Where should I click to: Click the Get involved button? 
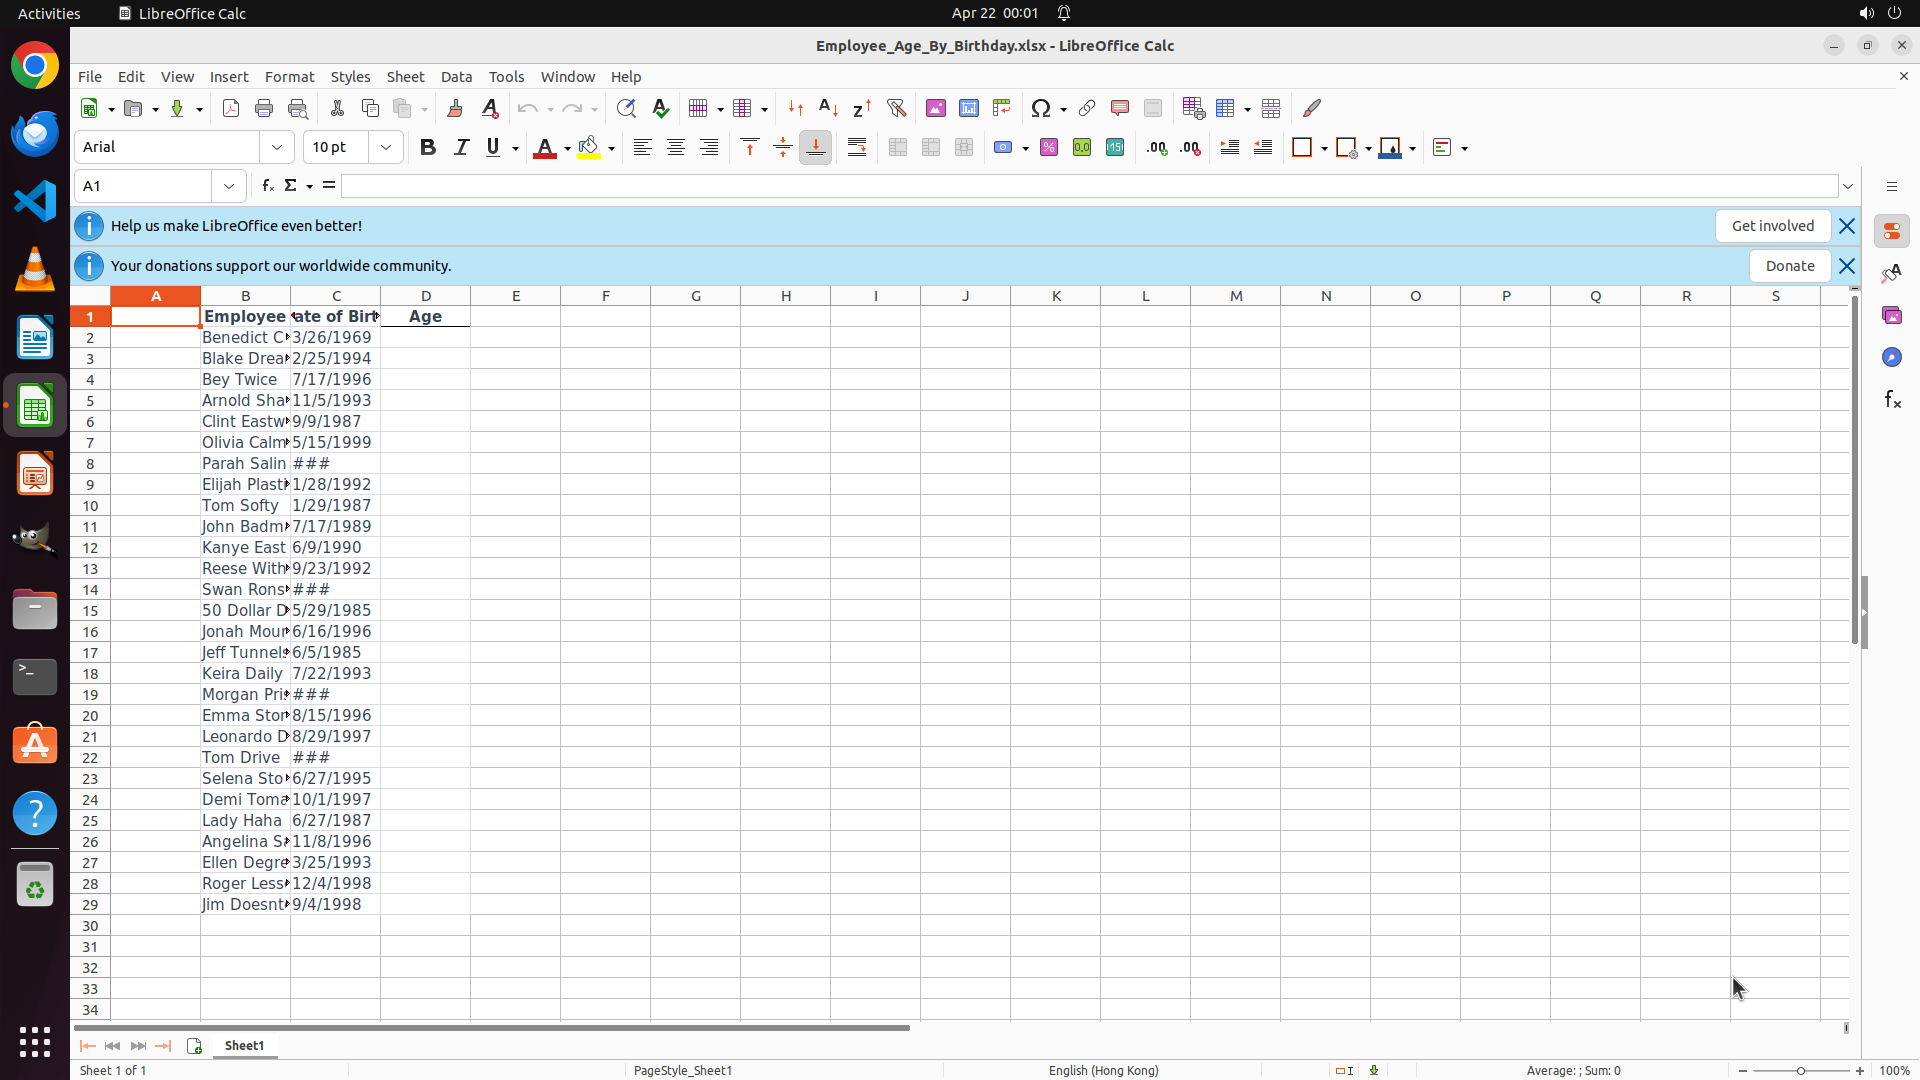(x=1772, y=226)
